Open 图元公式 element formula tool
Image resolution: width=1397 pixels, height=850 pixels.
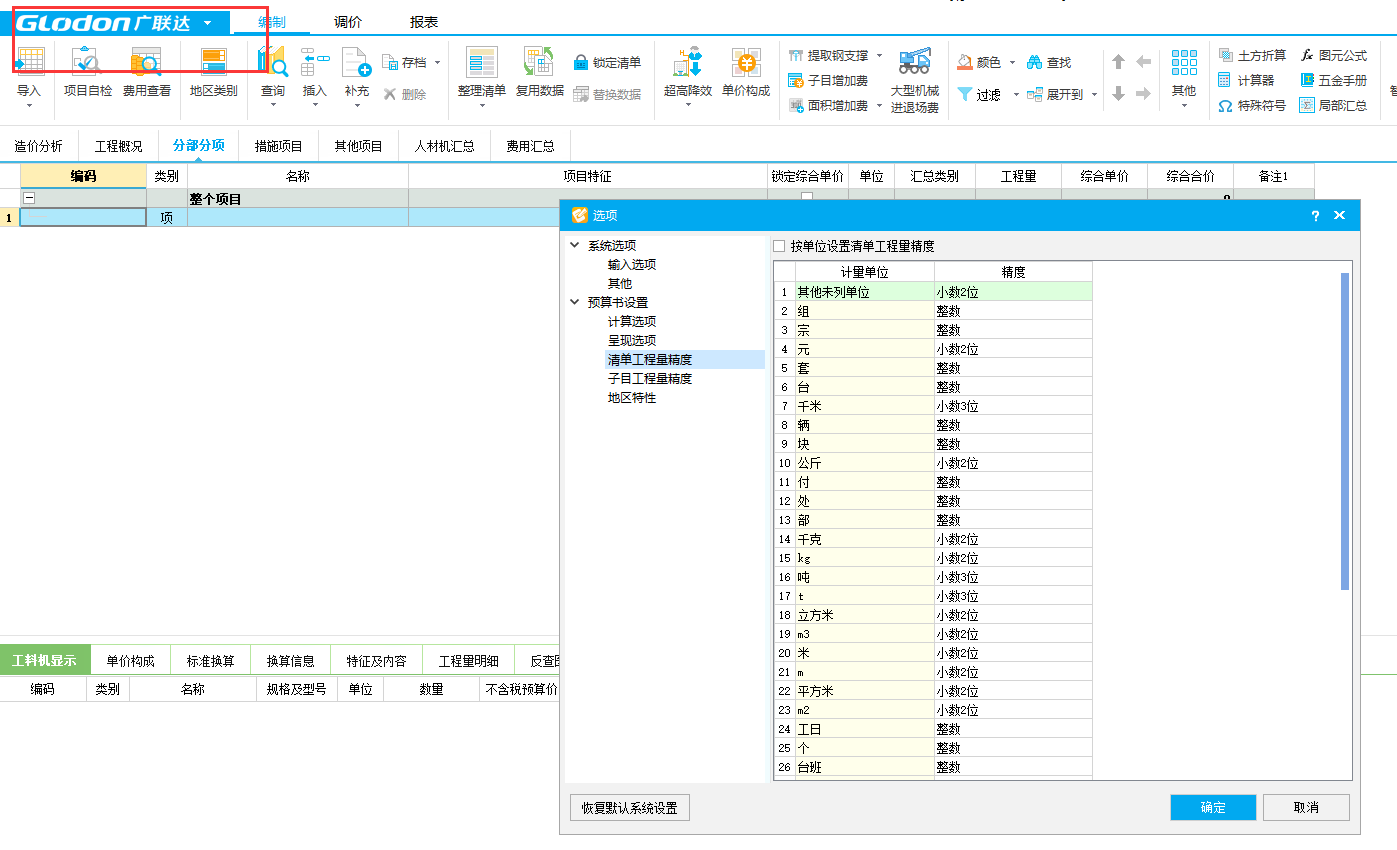pyautogui.click(x=1333, y=55)
